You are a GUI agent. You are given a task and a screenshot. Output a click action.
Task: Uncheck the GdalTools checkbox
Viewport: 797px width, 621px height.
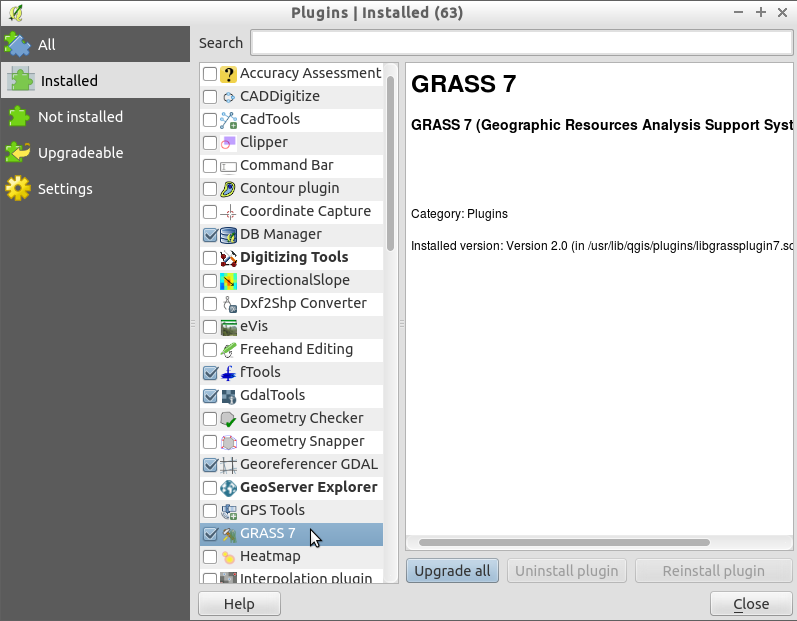tap(210, 396)
